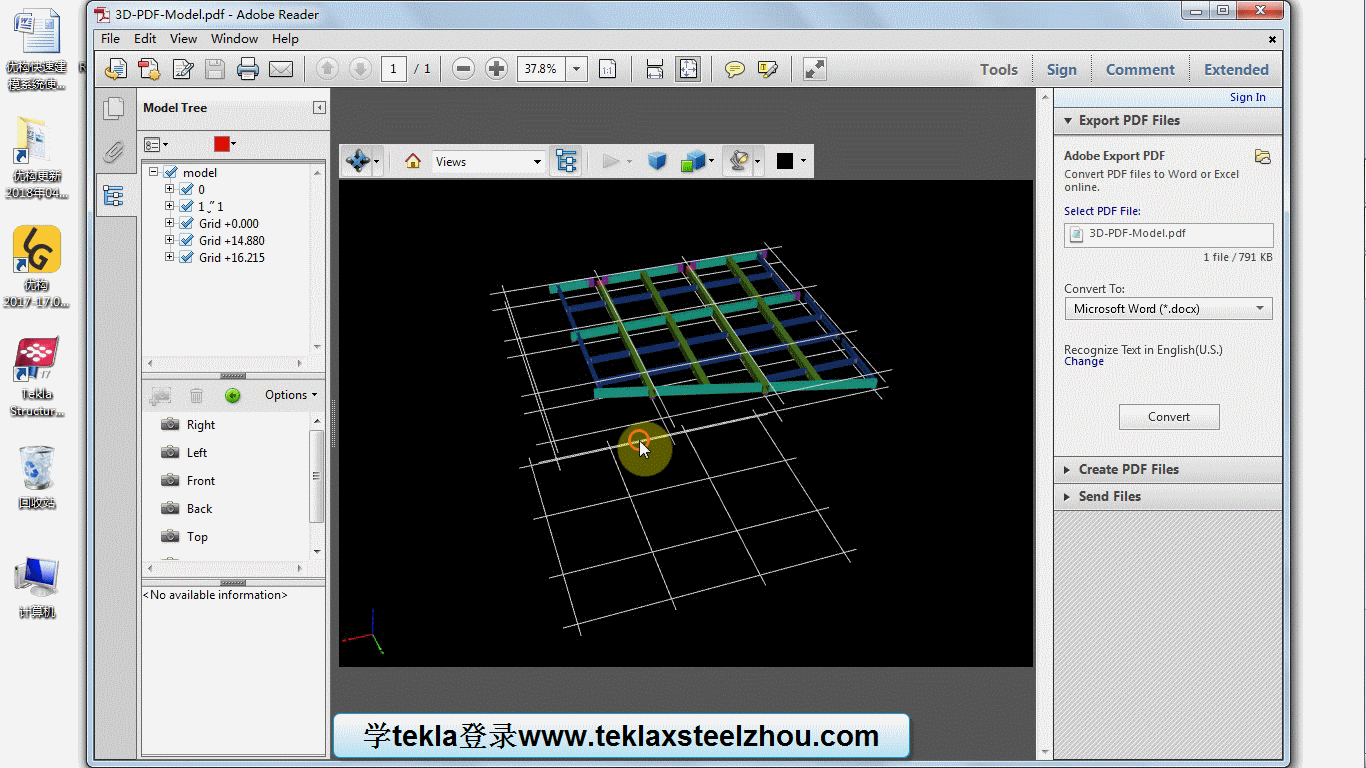
Task: Click the Sign In link
Action: click(x=1247, y=97)
